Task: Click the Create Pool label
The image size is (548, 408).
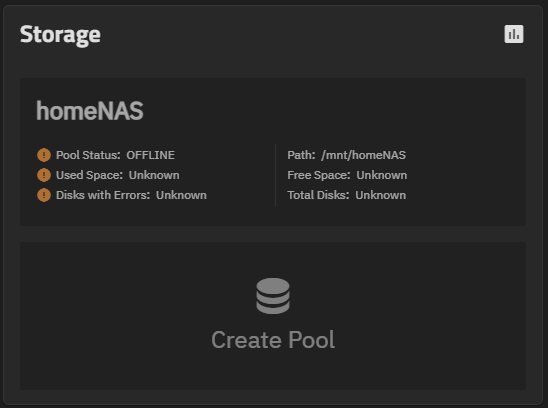Action: [x=273, y=339]
